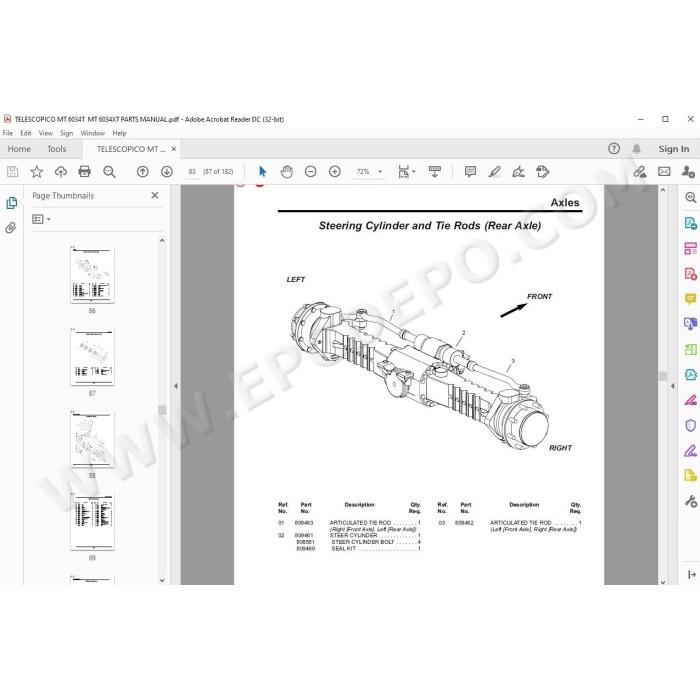Open the Help question mark icon

click(x=614, y=149)
